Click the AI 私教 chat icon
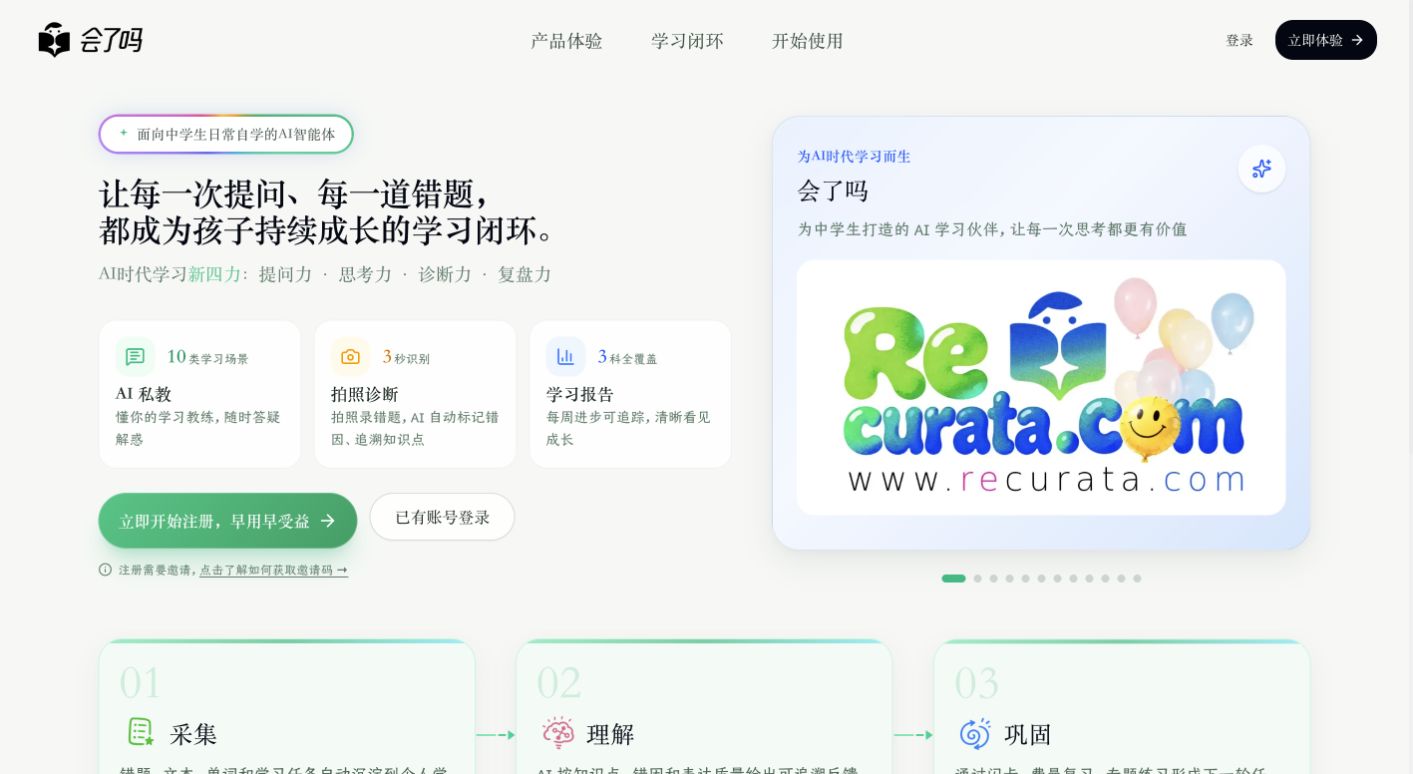The height and width of the screenshot is (774, 1413). [135, 357]
